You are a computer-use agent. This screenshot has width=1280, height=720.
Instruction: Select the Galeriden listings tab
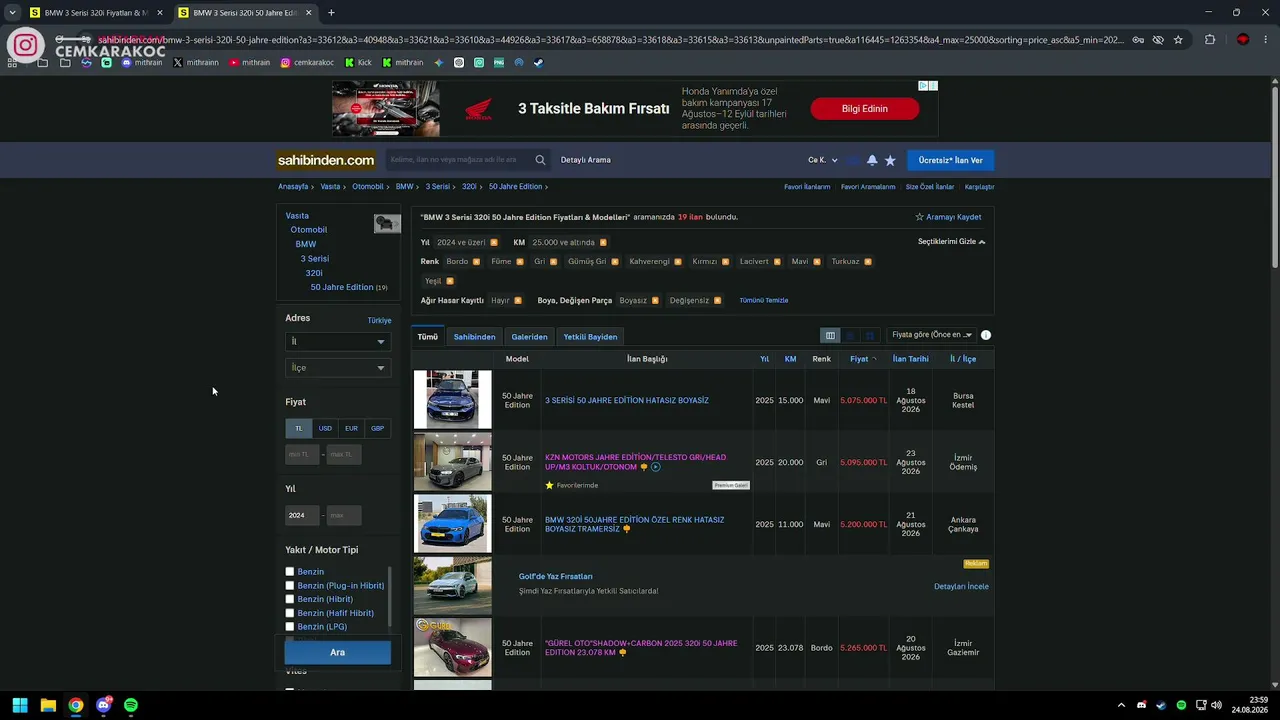coord(529,337)
